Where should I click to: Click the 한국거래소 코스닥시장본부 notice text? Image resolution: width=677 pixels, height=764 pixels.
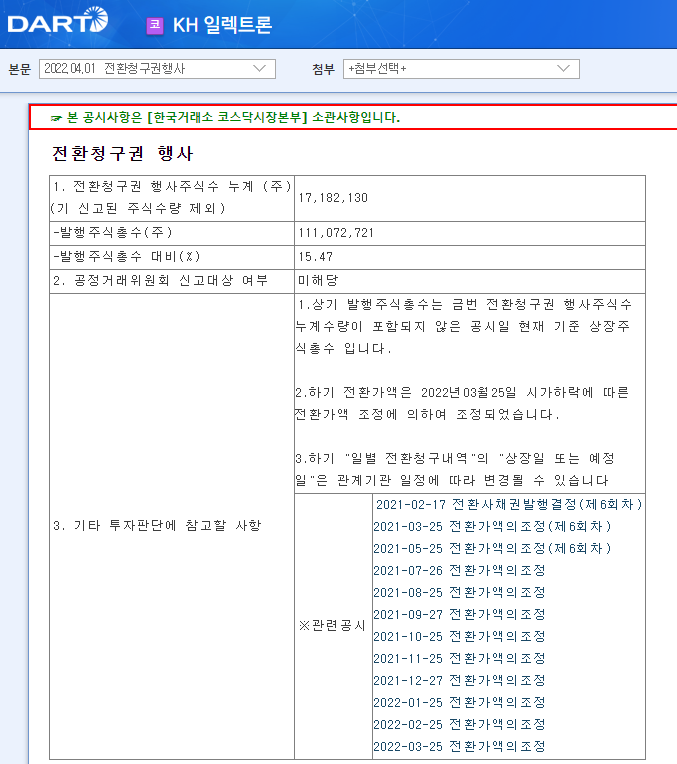pos(233,117)
